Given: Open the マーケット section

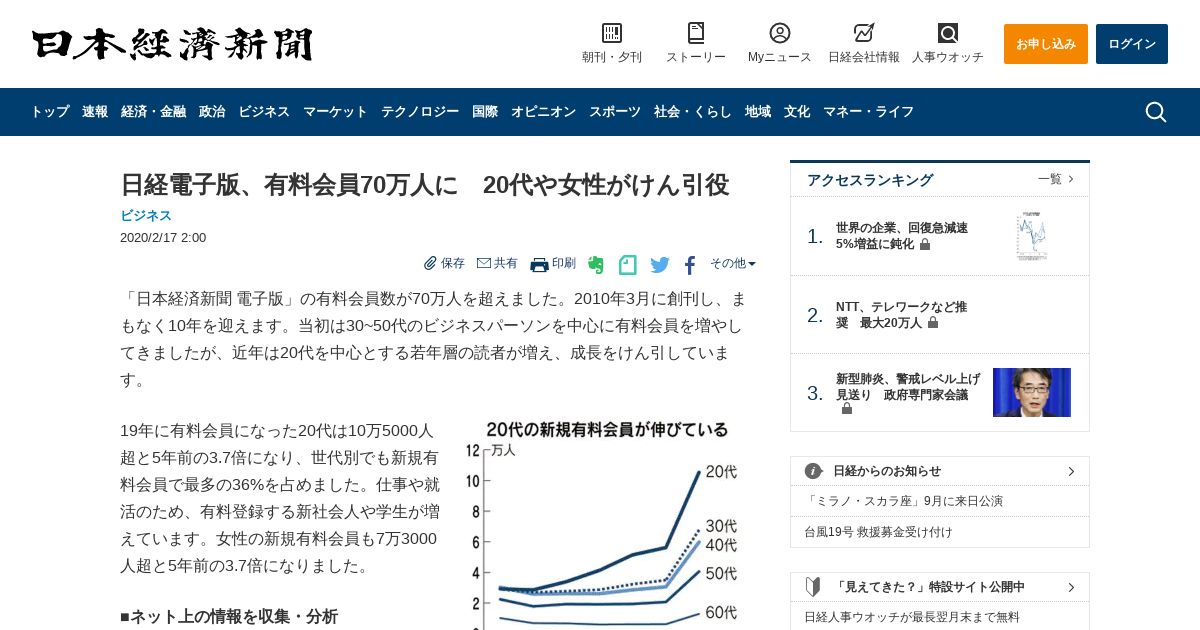Looking at the screenshot, I should (x=335, y=112).
